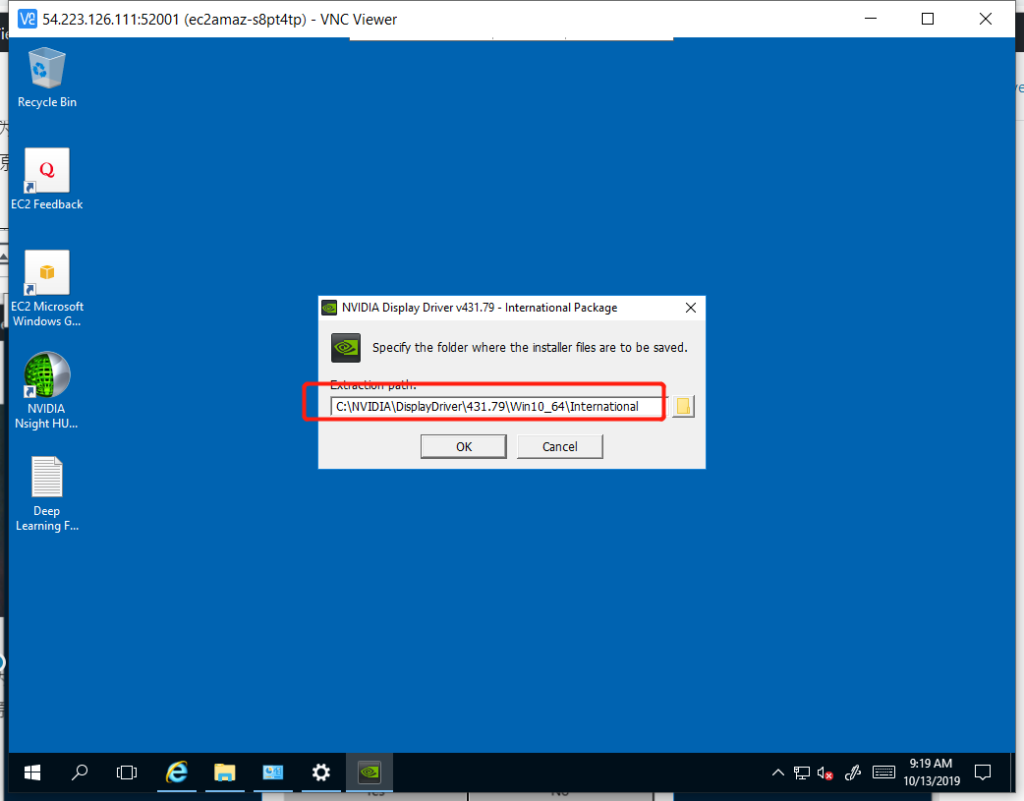Select the Deep Learning text file icon
The height and width of the screenshot is (801, 1024).
pos(47,478)
